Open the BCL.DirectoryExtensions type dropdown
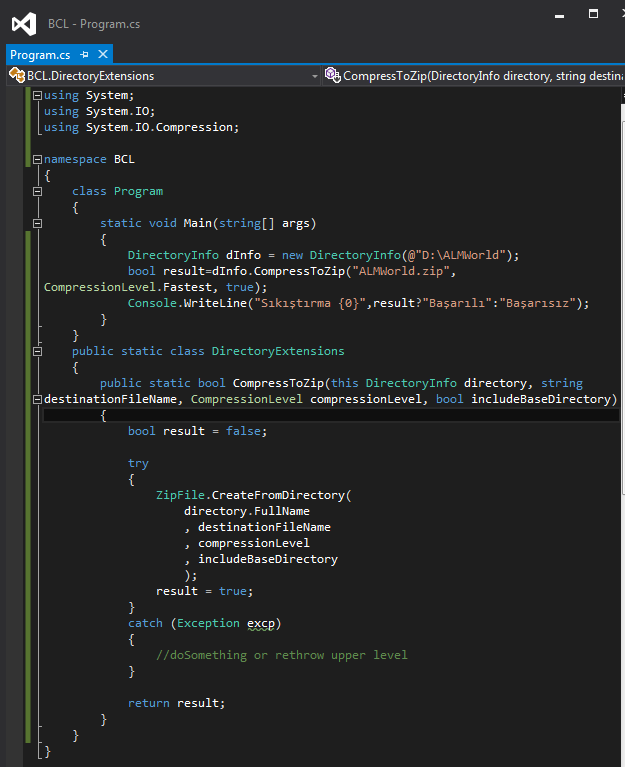 (x=314, y=76)
